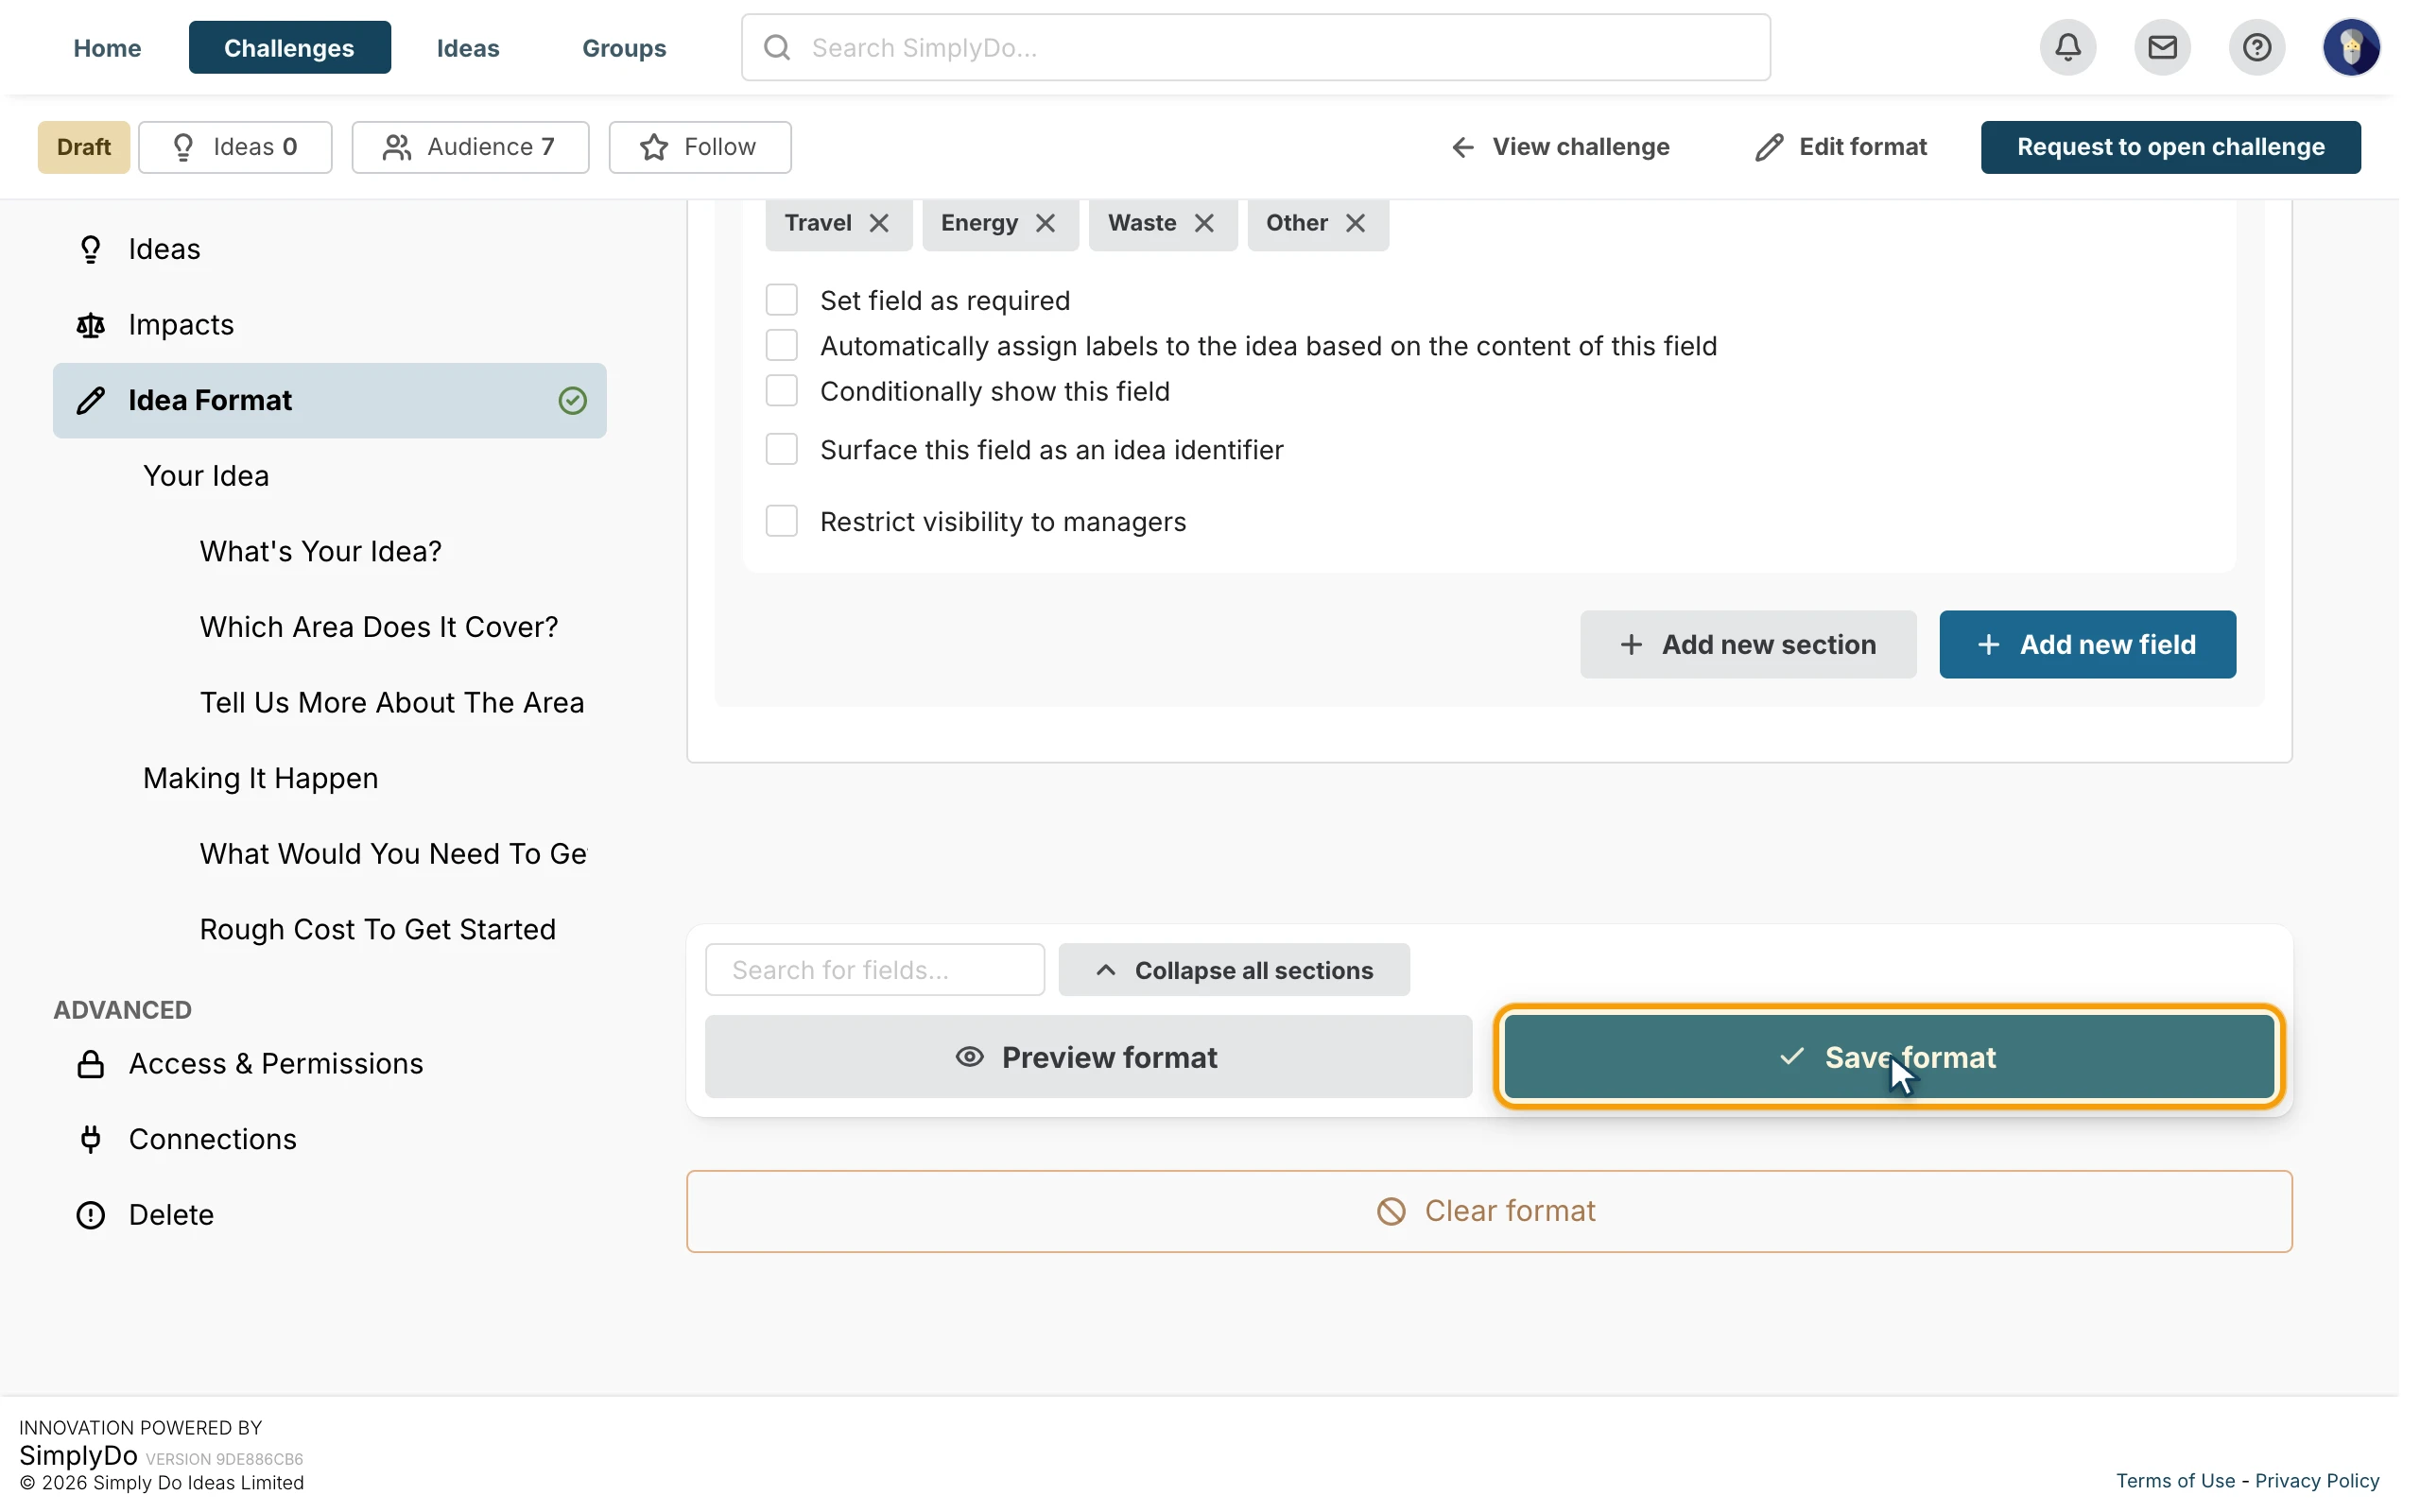Go to the Home tab
The image size is (2420, 1512).
(107, 47)
